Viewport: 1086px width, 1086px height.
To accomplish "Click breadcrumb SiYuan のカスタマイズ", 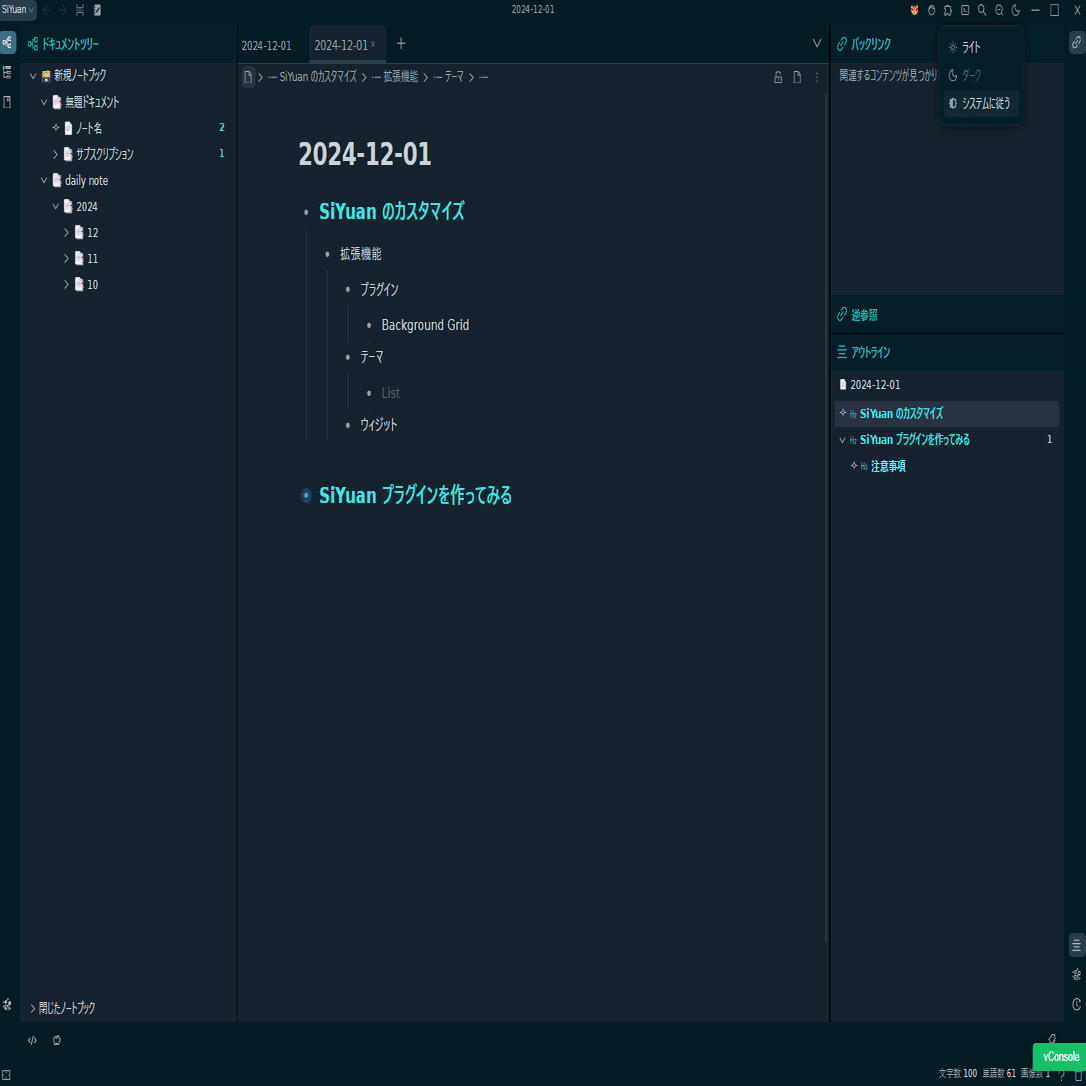I will click(312, 77).
